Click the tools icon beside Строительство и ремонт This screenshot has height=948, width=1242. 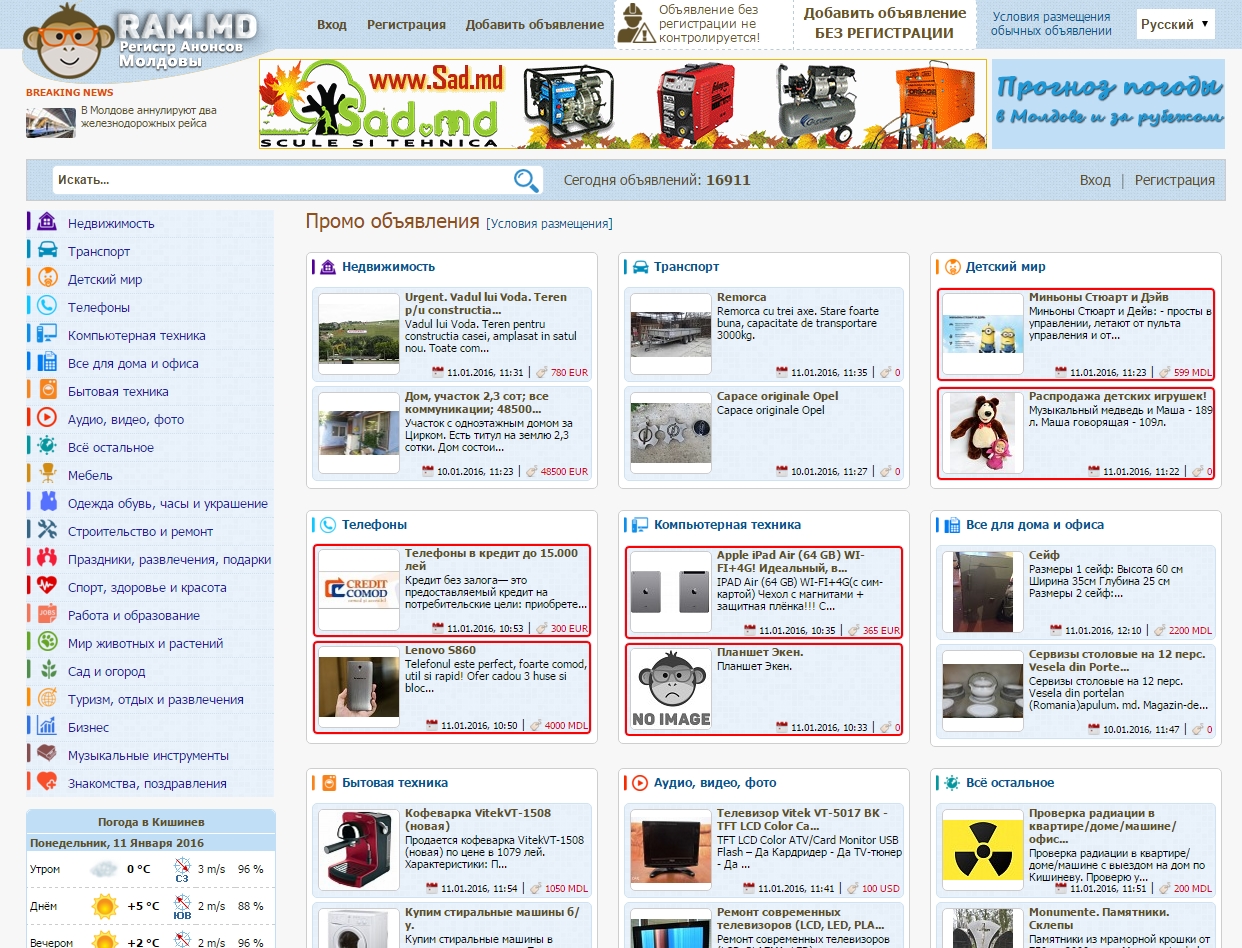[47, 530]
